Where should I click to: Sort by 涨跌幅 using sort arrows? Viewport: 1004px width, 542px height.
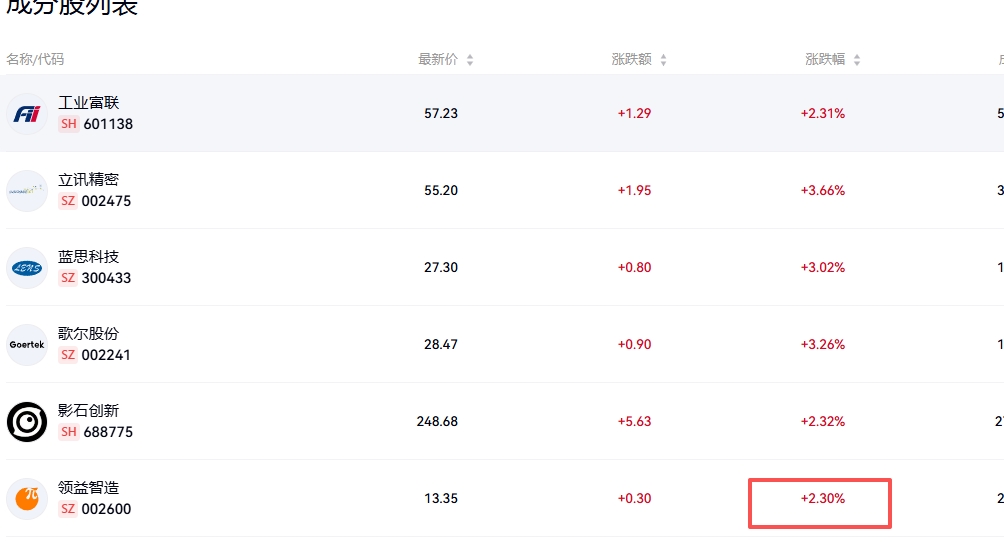coord(857,60)
